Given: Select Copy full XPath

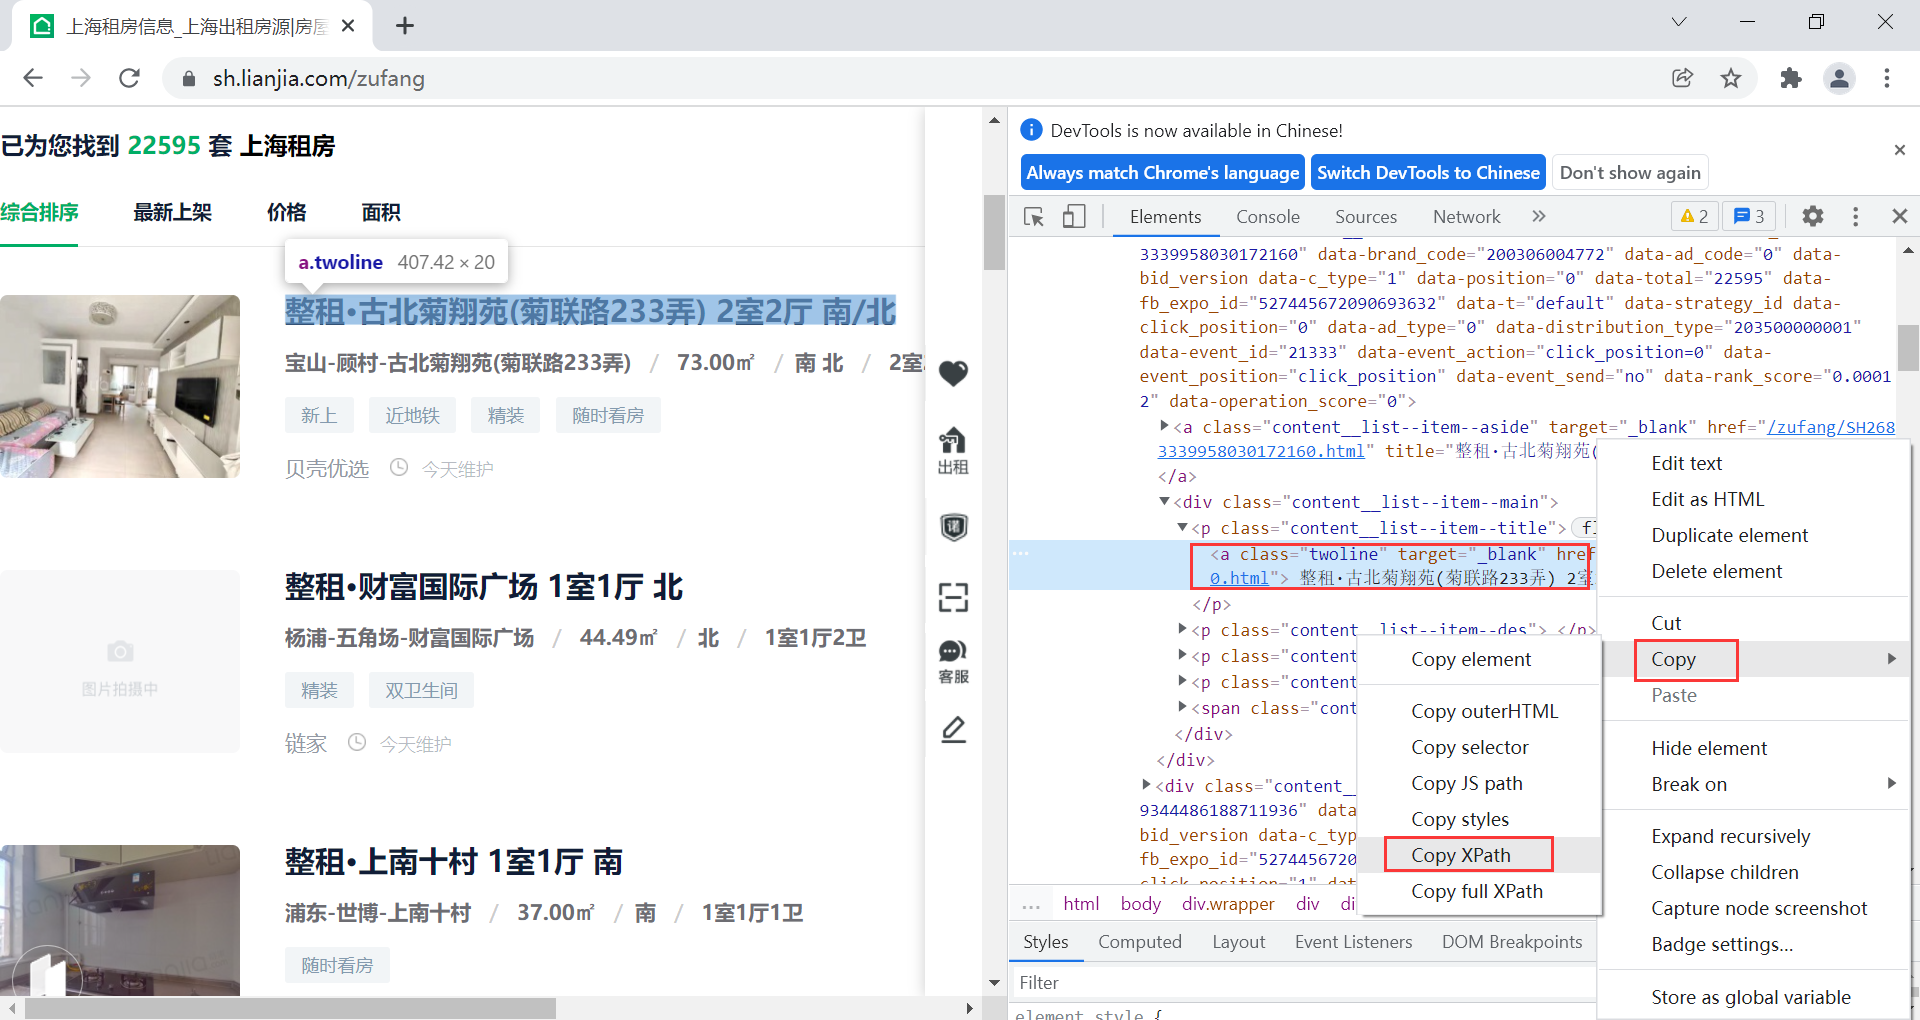Looking at the screenshot, I should (1480, 891).
